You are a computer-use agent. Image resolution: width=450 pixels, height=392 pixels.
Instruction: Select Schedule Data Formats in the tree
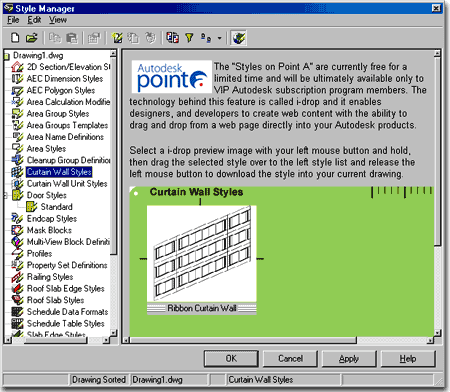click(67, 312)
